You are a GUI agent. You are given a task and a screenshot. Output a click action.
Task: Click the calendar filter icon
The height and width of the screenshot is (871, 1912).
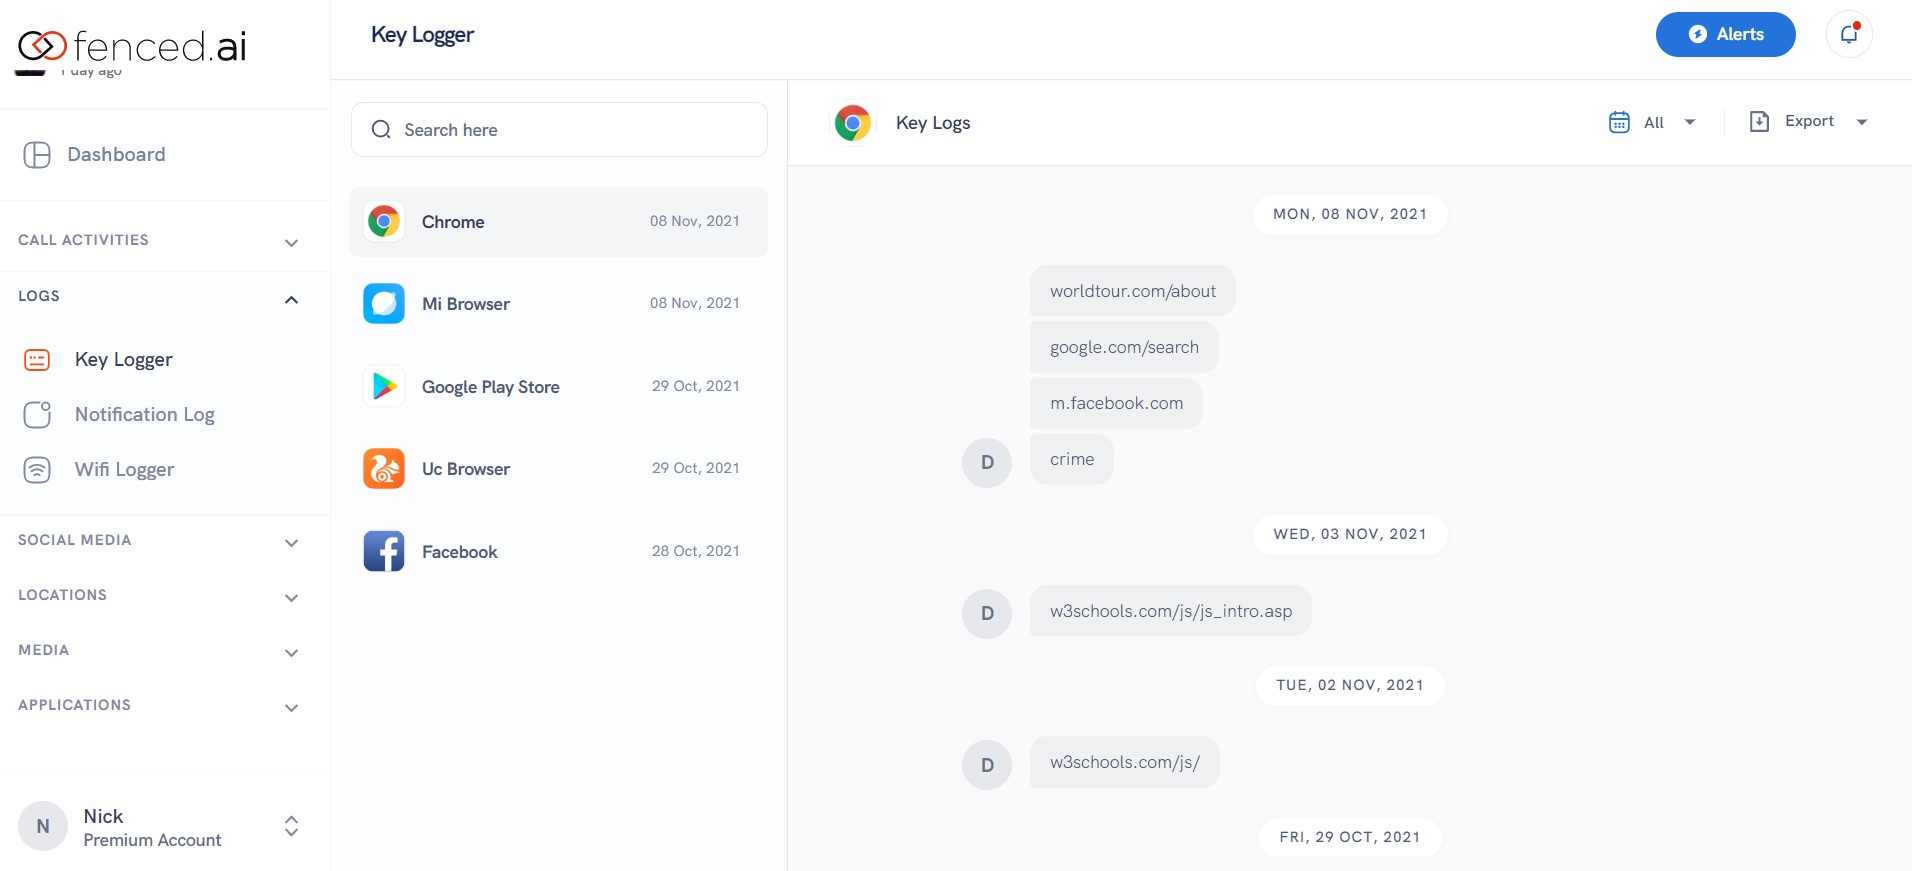(1619, 122)
